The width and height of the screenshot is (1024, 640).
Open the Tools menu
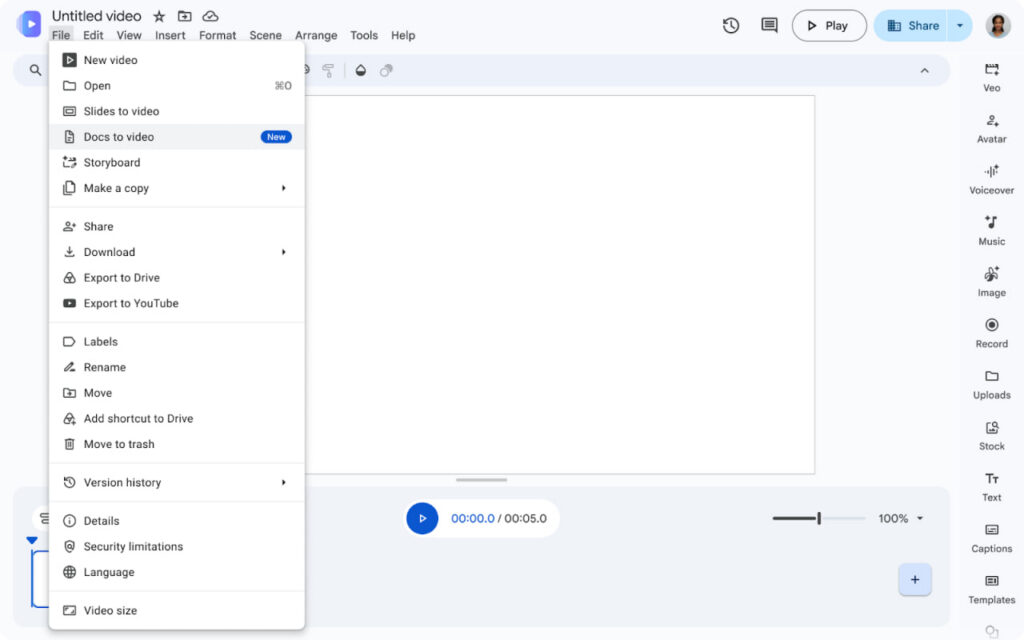364,35
